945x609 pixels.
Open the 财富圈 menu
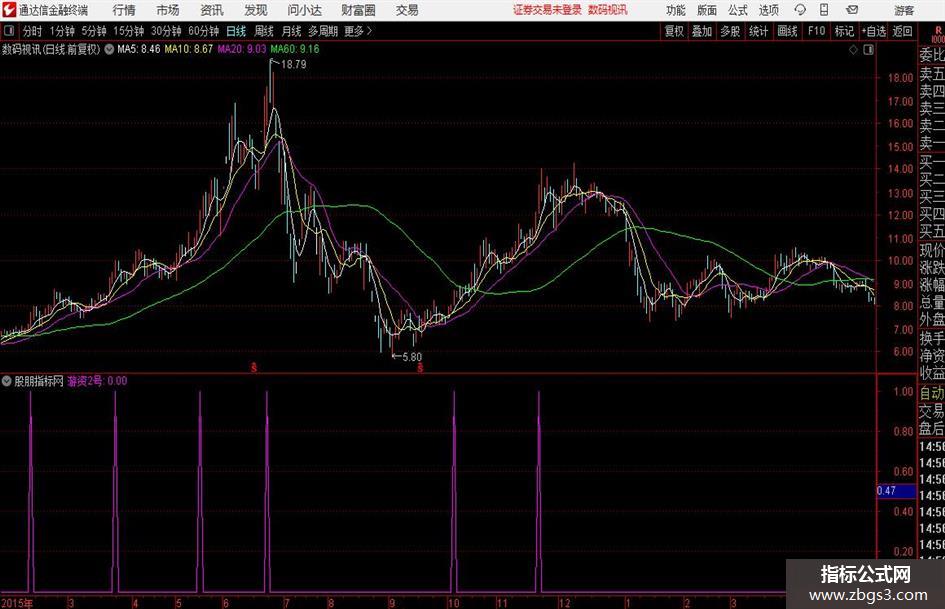(358, 10)
